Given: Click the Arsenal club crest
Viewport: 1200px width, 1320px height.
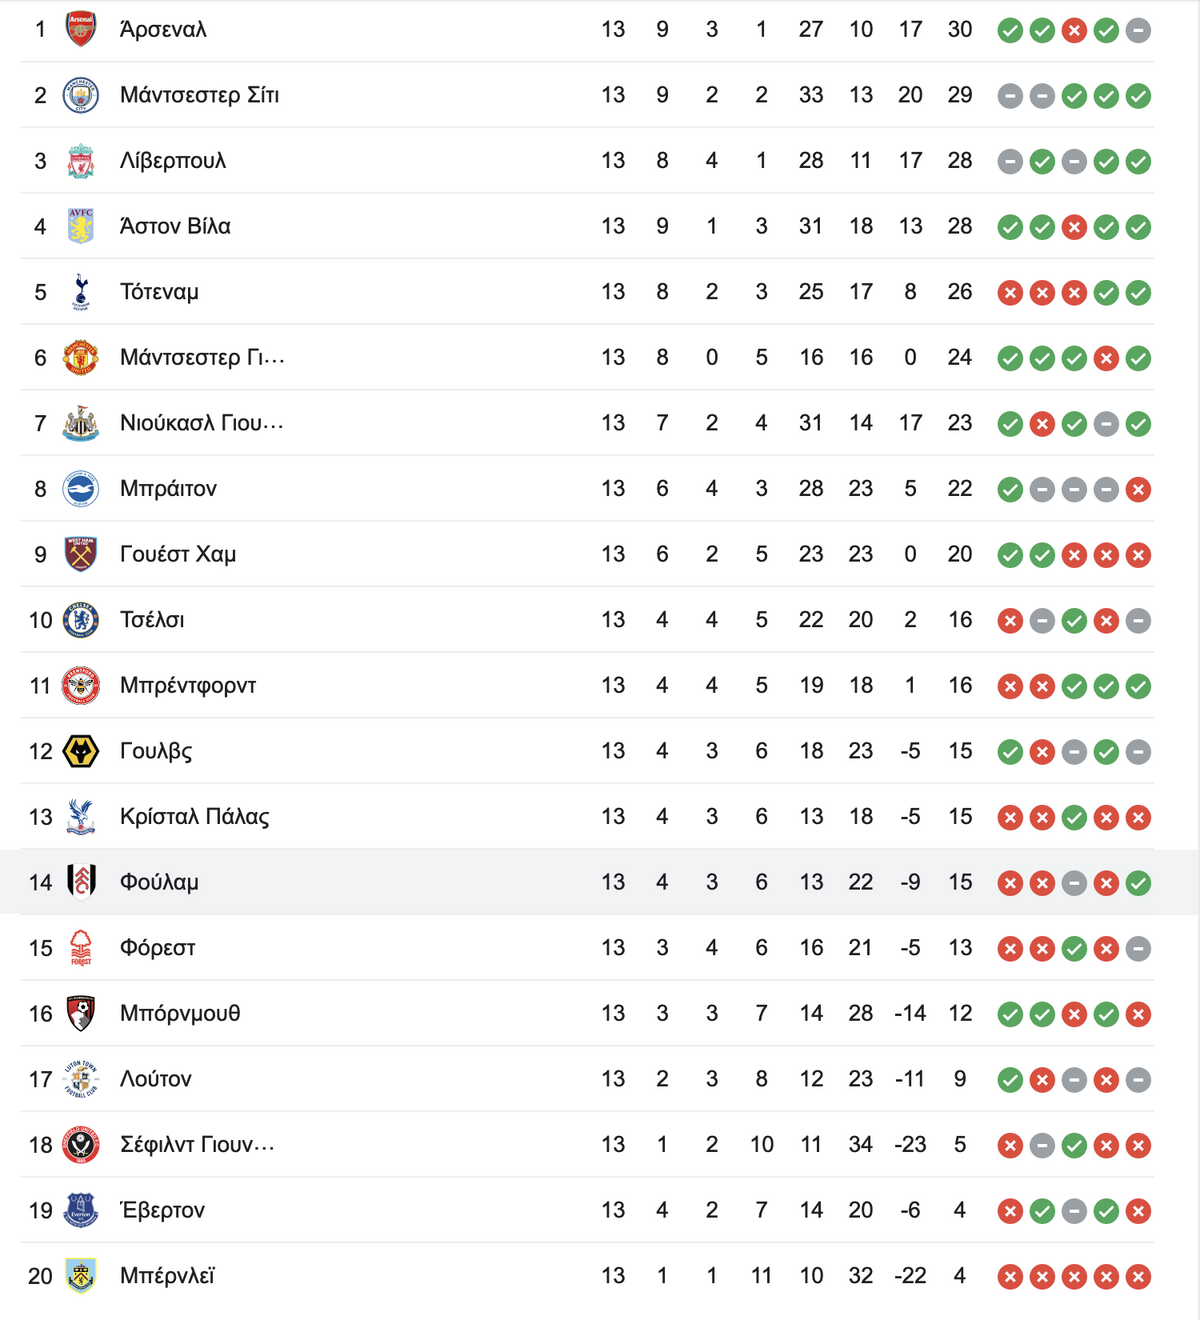Looking at the screenshot, I should click(80, 29).
